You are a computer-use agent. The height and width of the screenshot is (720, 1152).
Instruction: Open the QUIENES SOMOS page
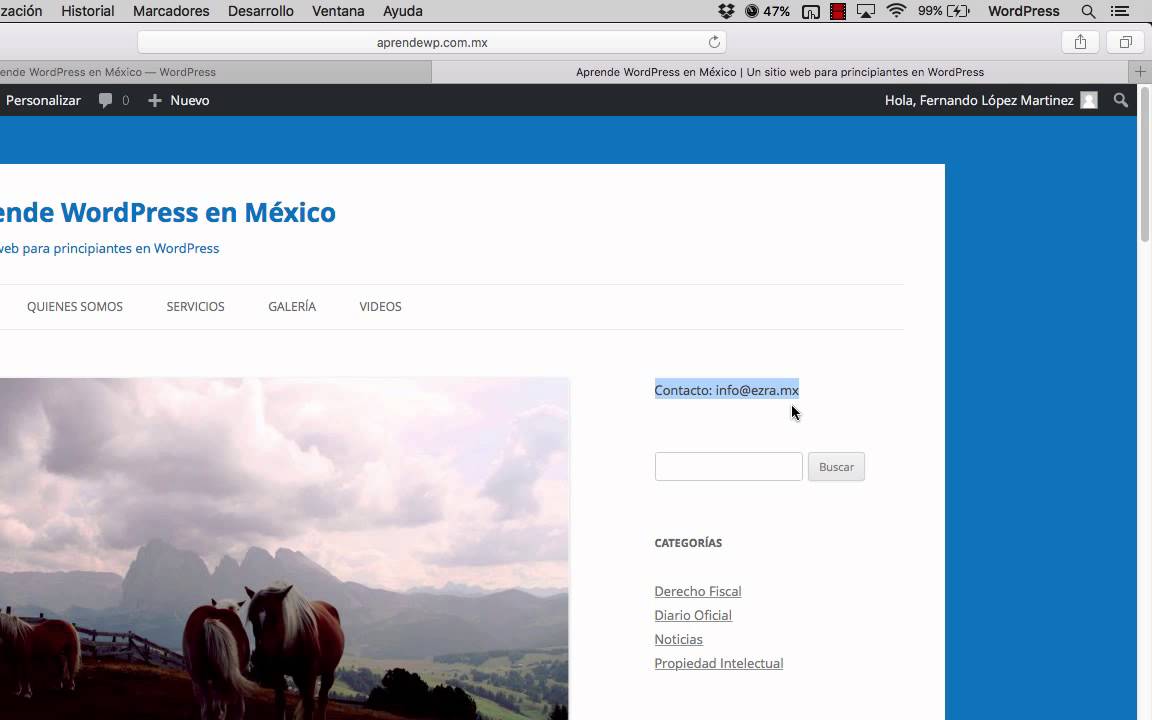75,306
